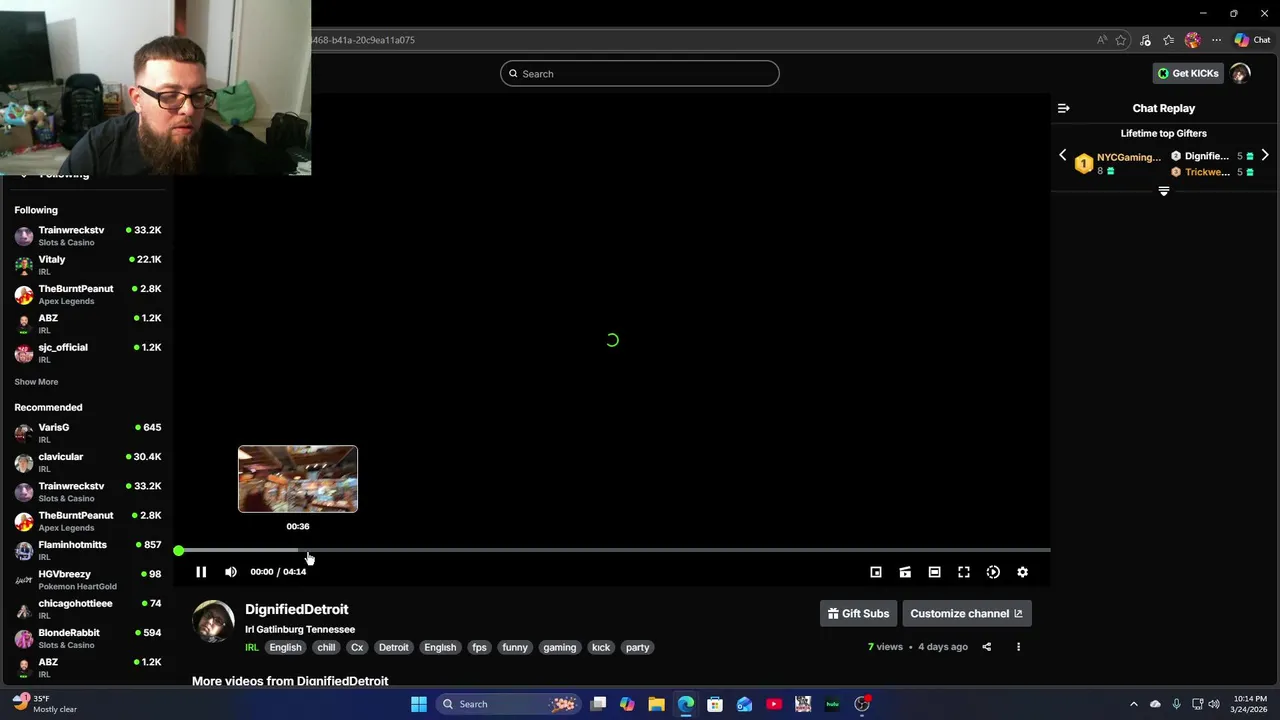Expand the gifters leaderboard down arrow

pyautogui.click(x=1164, y=191)
